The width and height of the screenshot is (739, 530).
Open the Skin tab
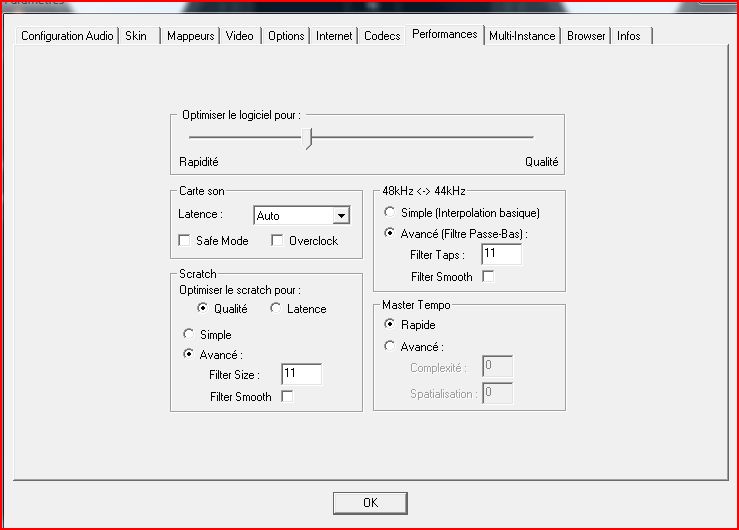[139, 36]
